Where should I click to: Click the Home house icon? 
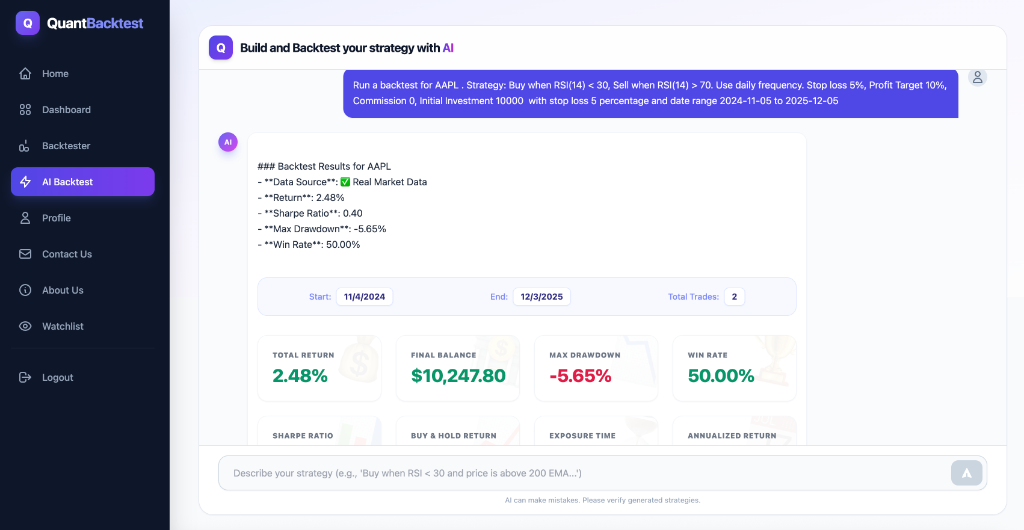25,74
